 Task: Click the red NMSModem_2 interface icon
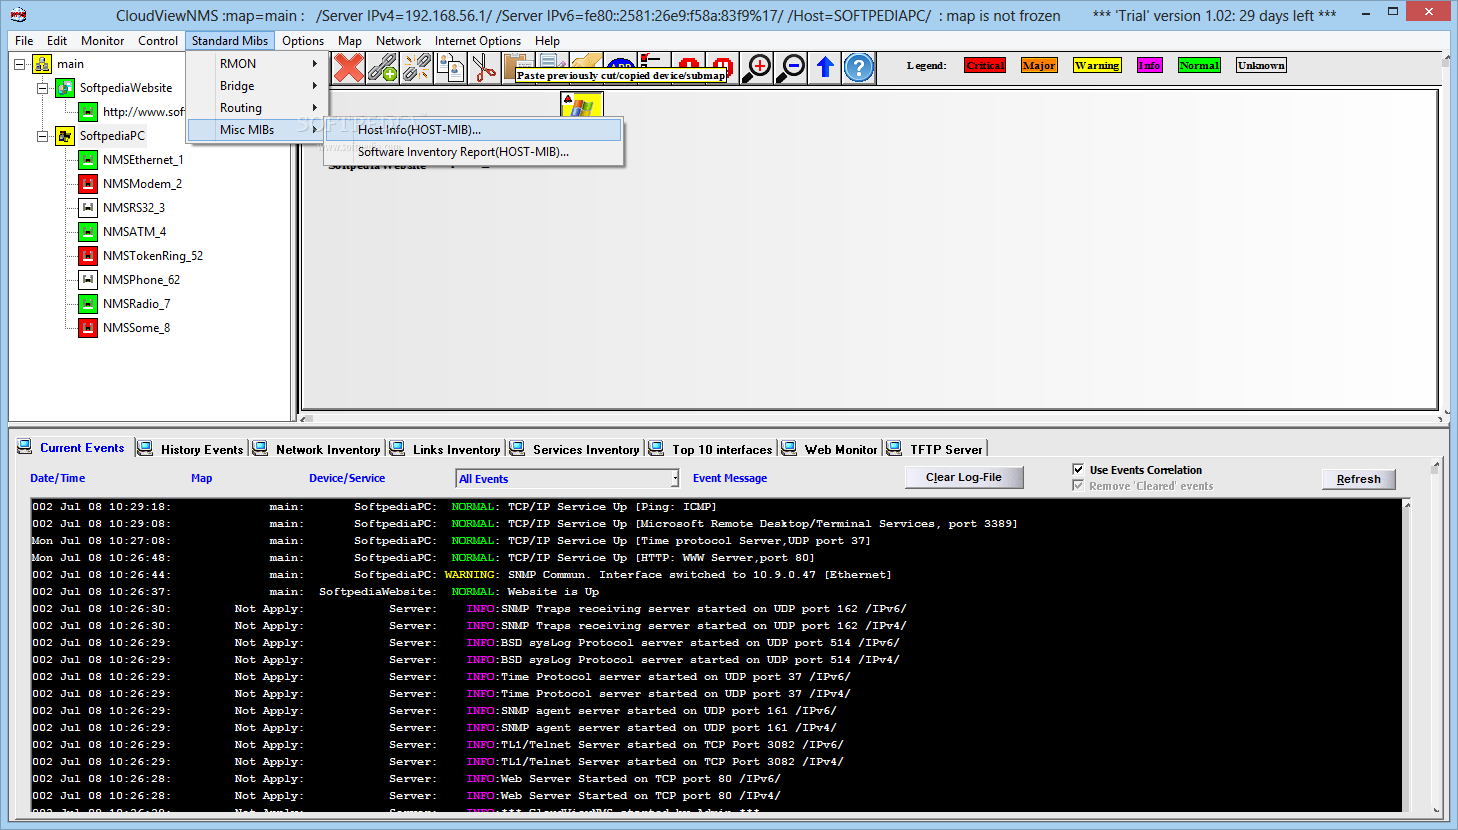pyautogui.click(x=88, y=184)
